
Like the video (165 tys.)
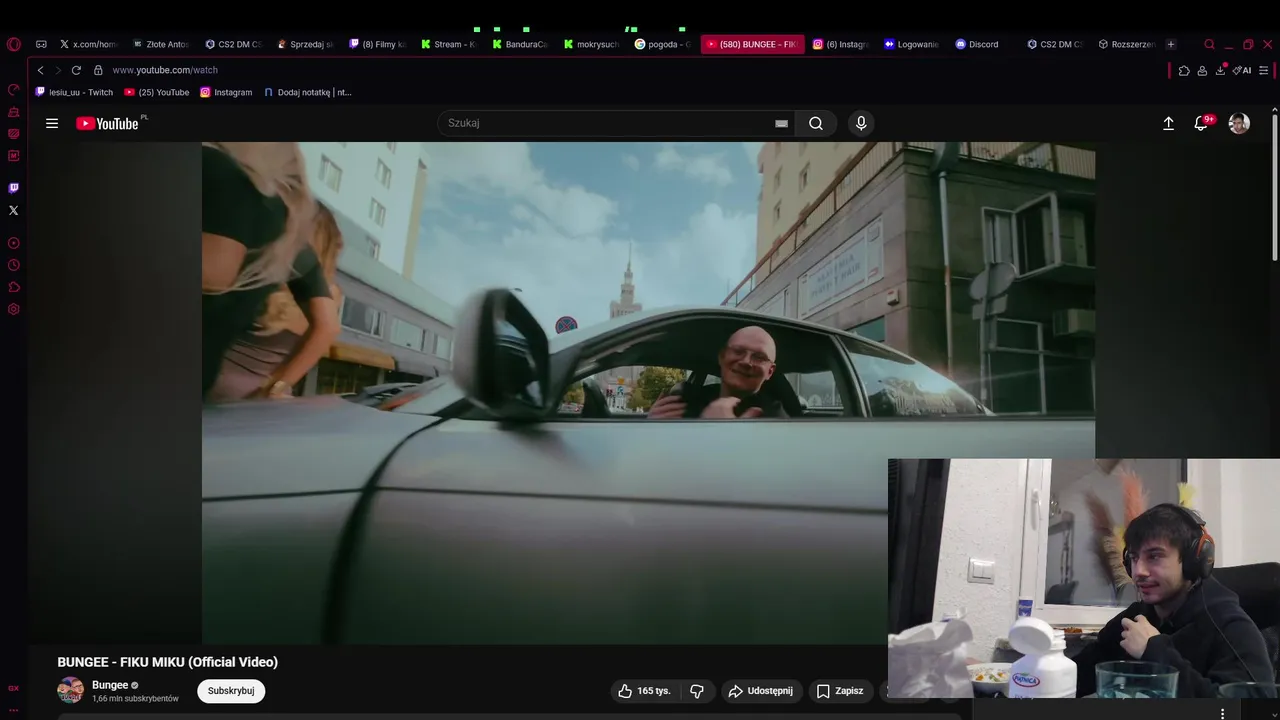coord(644,691)
